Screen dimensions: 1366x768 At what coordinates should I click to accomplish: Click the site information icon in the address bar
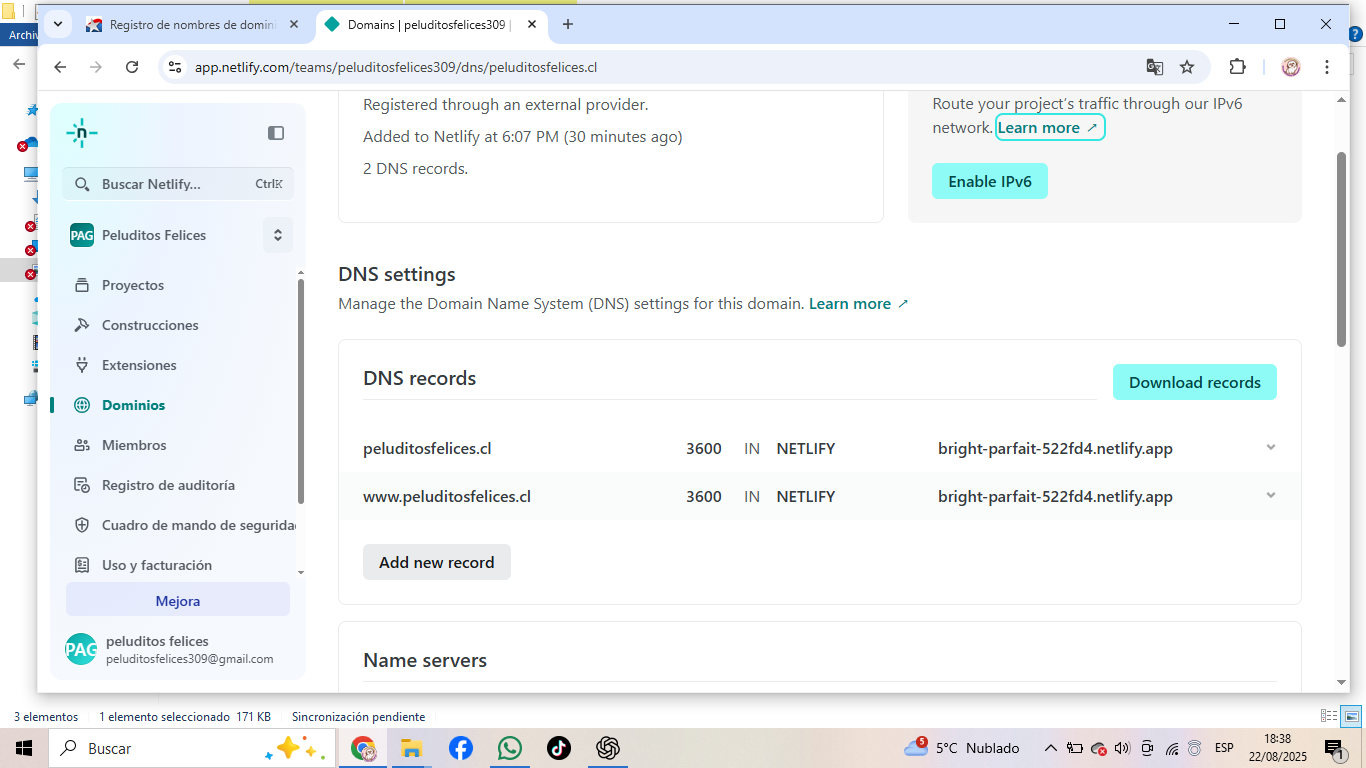click(175, 67)
